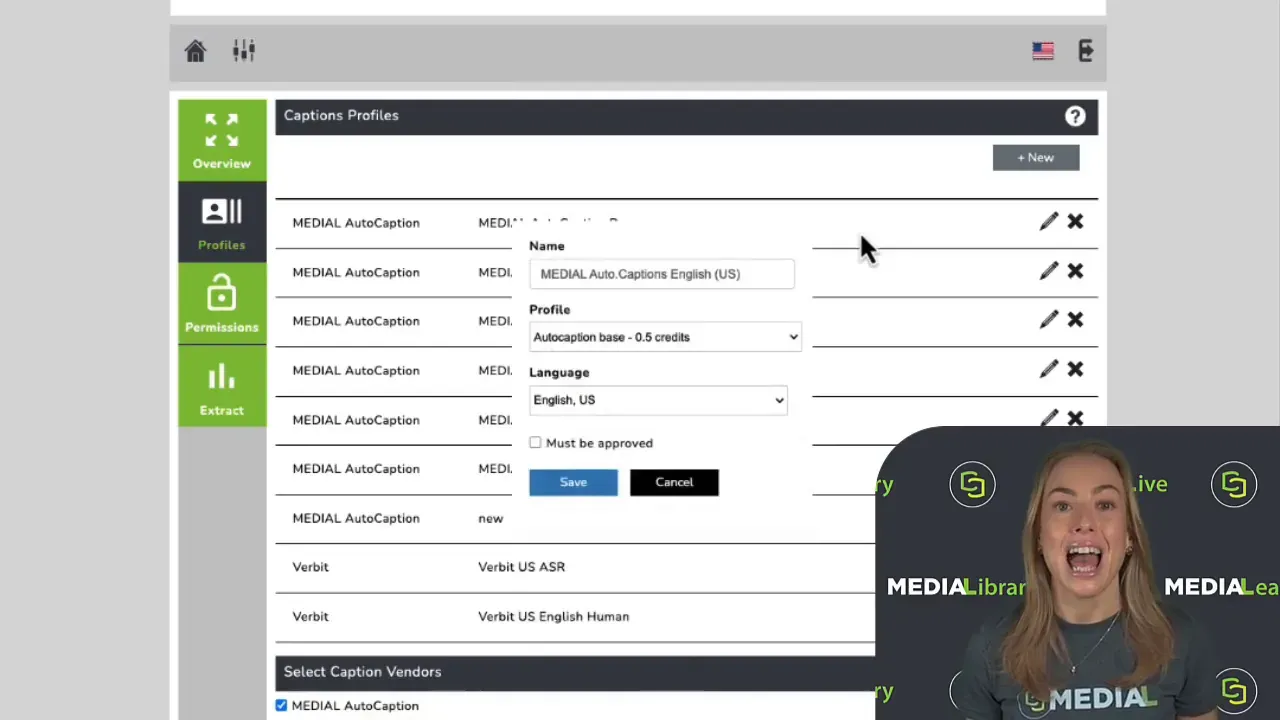Screen dimensions: 1280x720
Task: Save the caption profile
Action: click(x=573, y=482)
